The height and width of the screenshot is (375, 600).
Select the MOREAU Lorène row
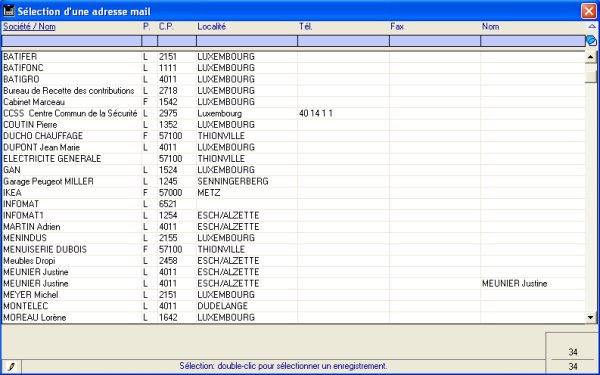tap(293, 318)
